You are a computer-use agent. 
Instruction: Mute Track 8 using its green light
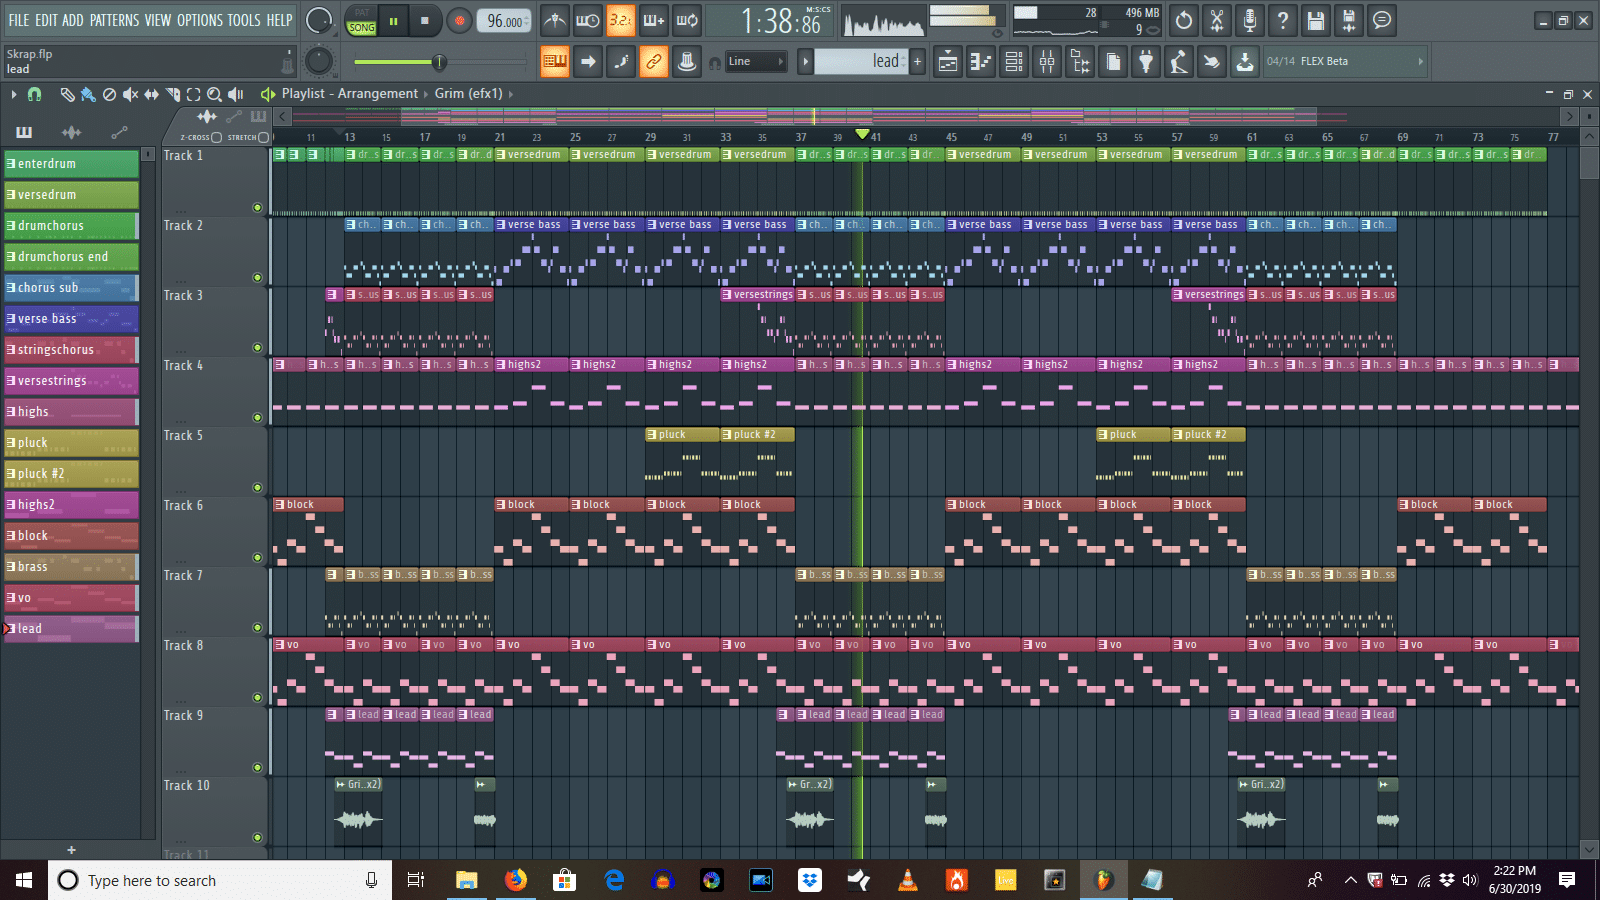coord(257,698)
